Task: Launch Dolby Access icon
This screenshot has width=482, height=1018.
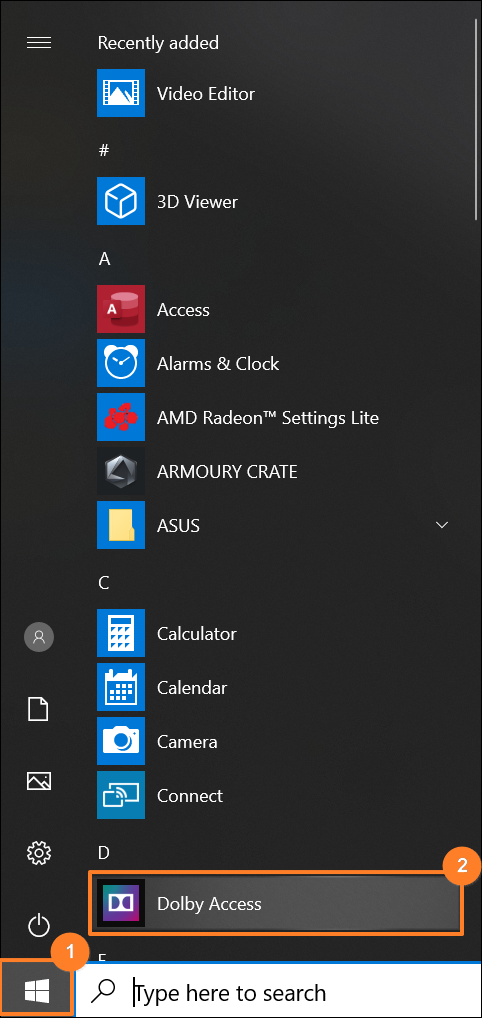Action: pos(121,903)
